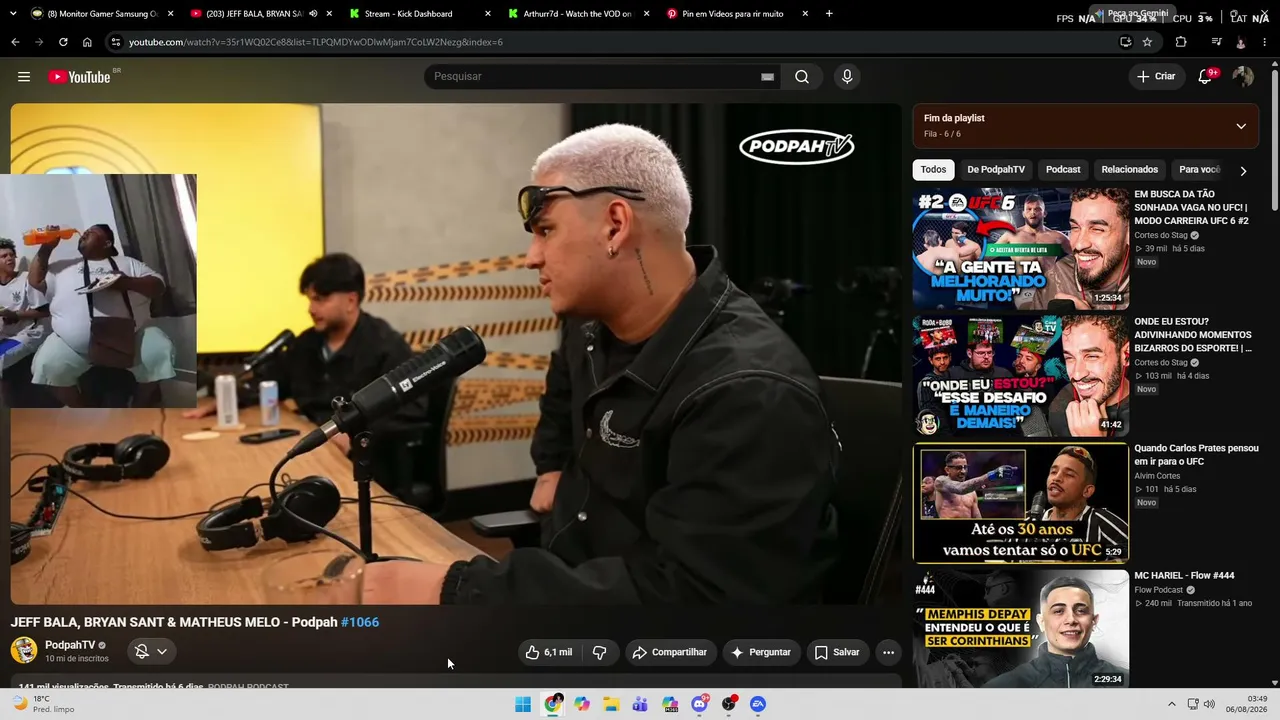This screenshot has width=1280, height=720.
Task: Open YouTube notifications bell
Action: coord(1206,77)
